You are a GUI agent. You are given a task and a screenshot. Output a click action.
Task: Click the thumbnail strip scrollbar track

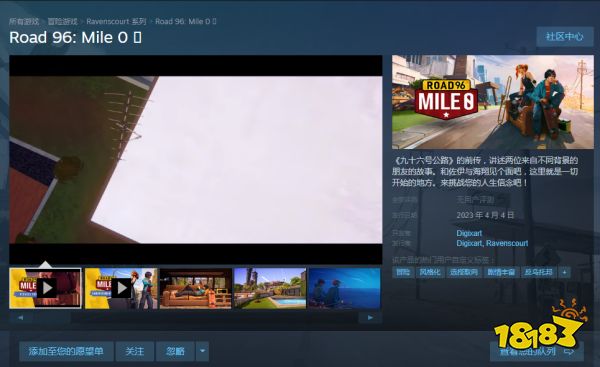pos(195,317)
